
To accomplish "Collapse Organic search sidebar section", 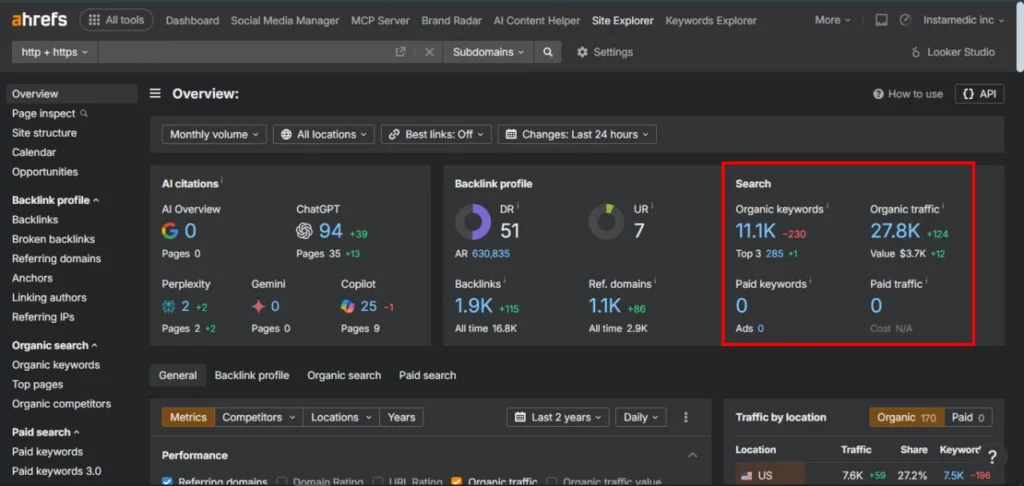I will point(54,346).
